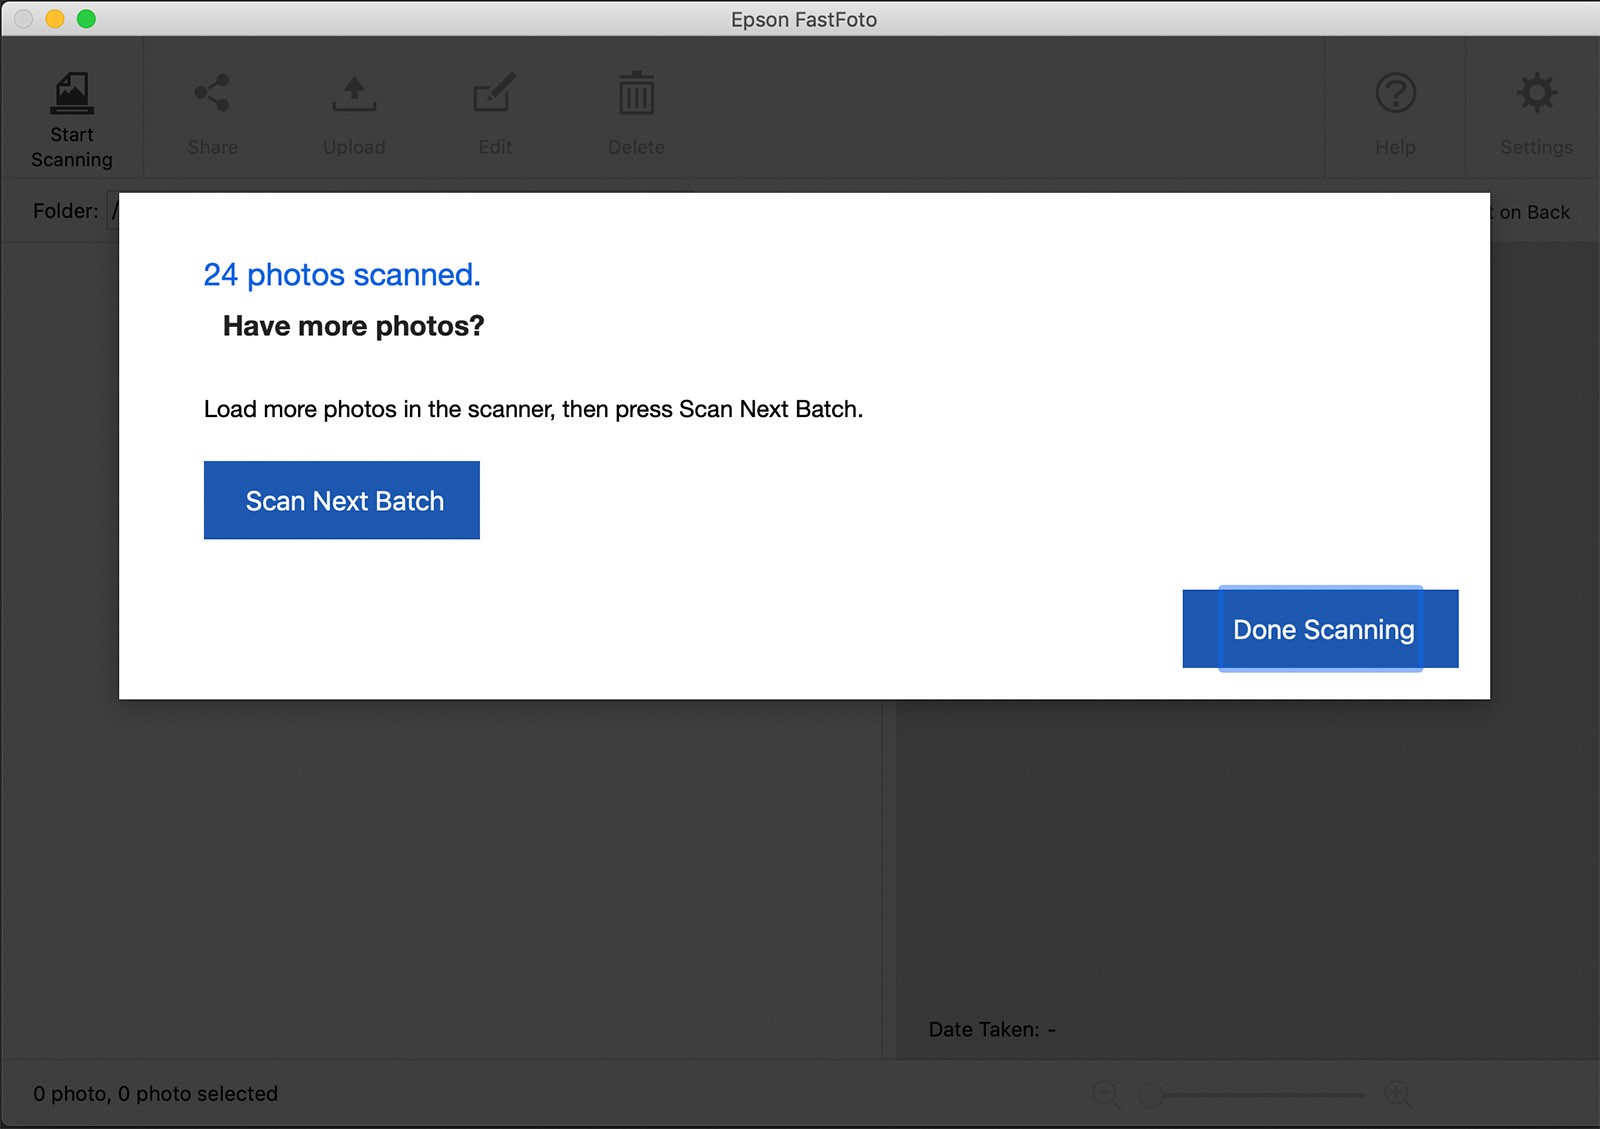Click the Start Scanning toolbar icon
Image resolution: width=1600 pixels, height=1129 pixels.
(x=71, y=119)
